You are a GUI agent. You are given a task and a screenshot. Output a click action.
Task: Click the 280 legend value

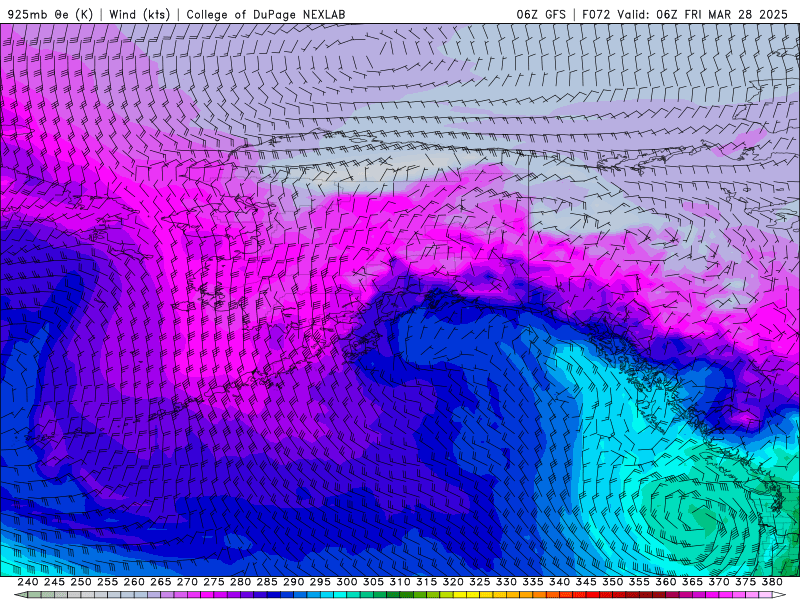[x=240, y=582]
